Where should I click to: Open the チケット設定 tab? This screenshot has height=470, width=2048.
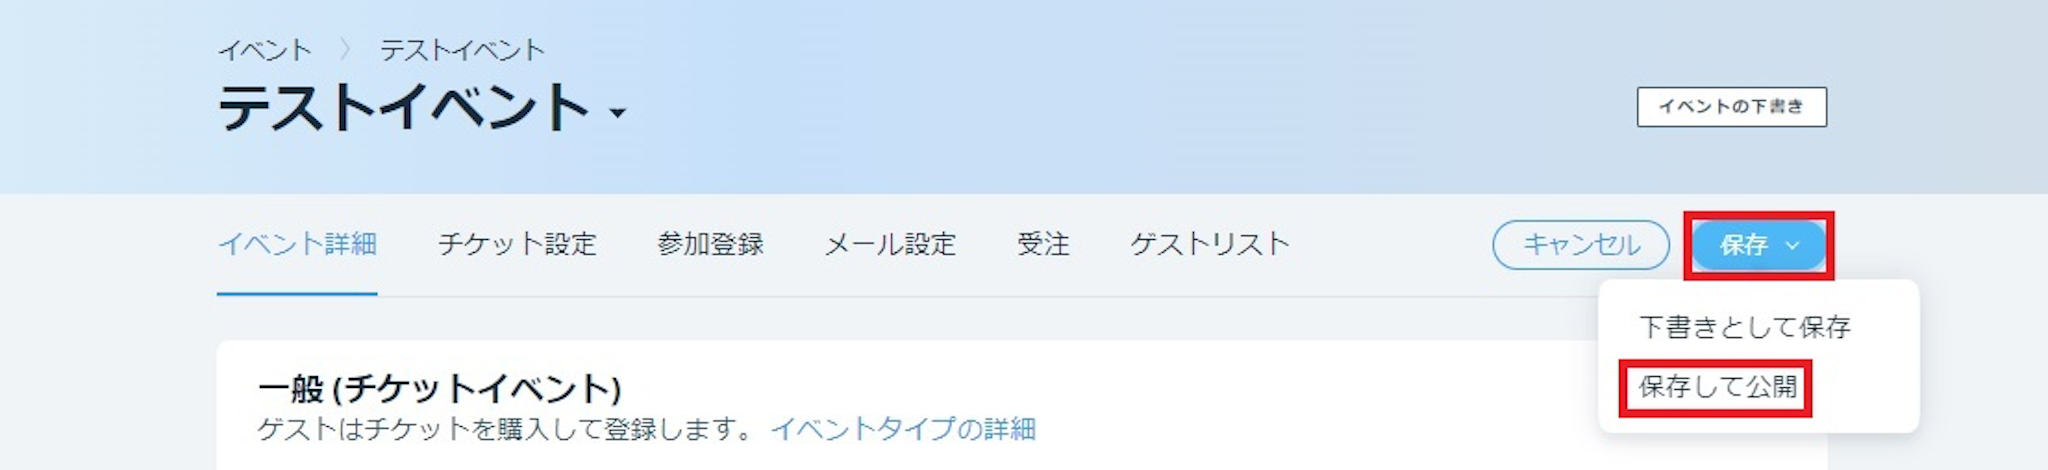pos(517,244)
